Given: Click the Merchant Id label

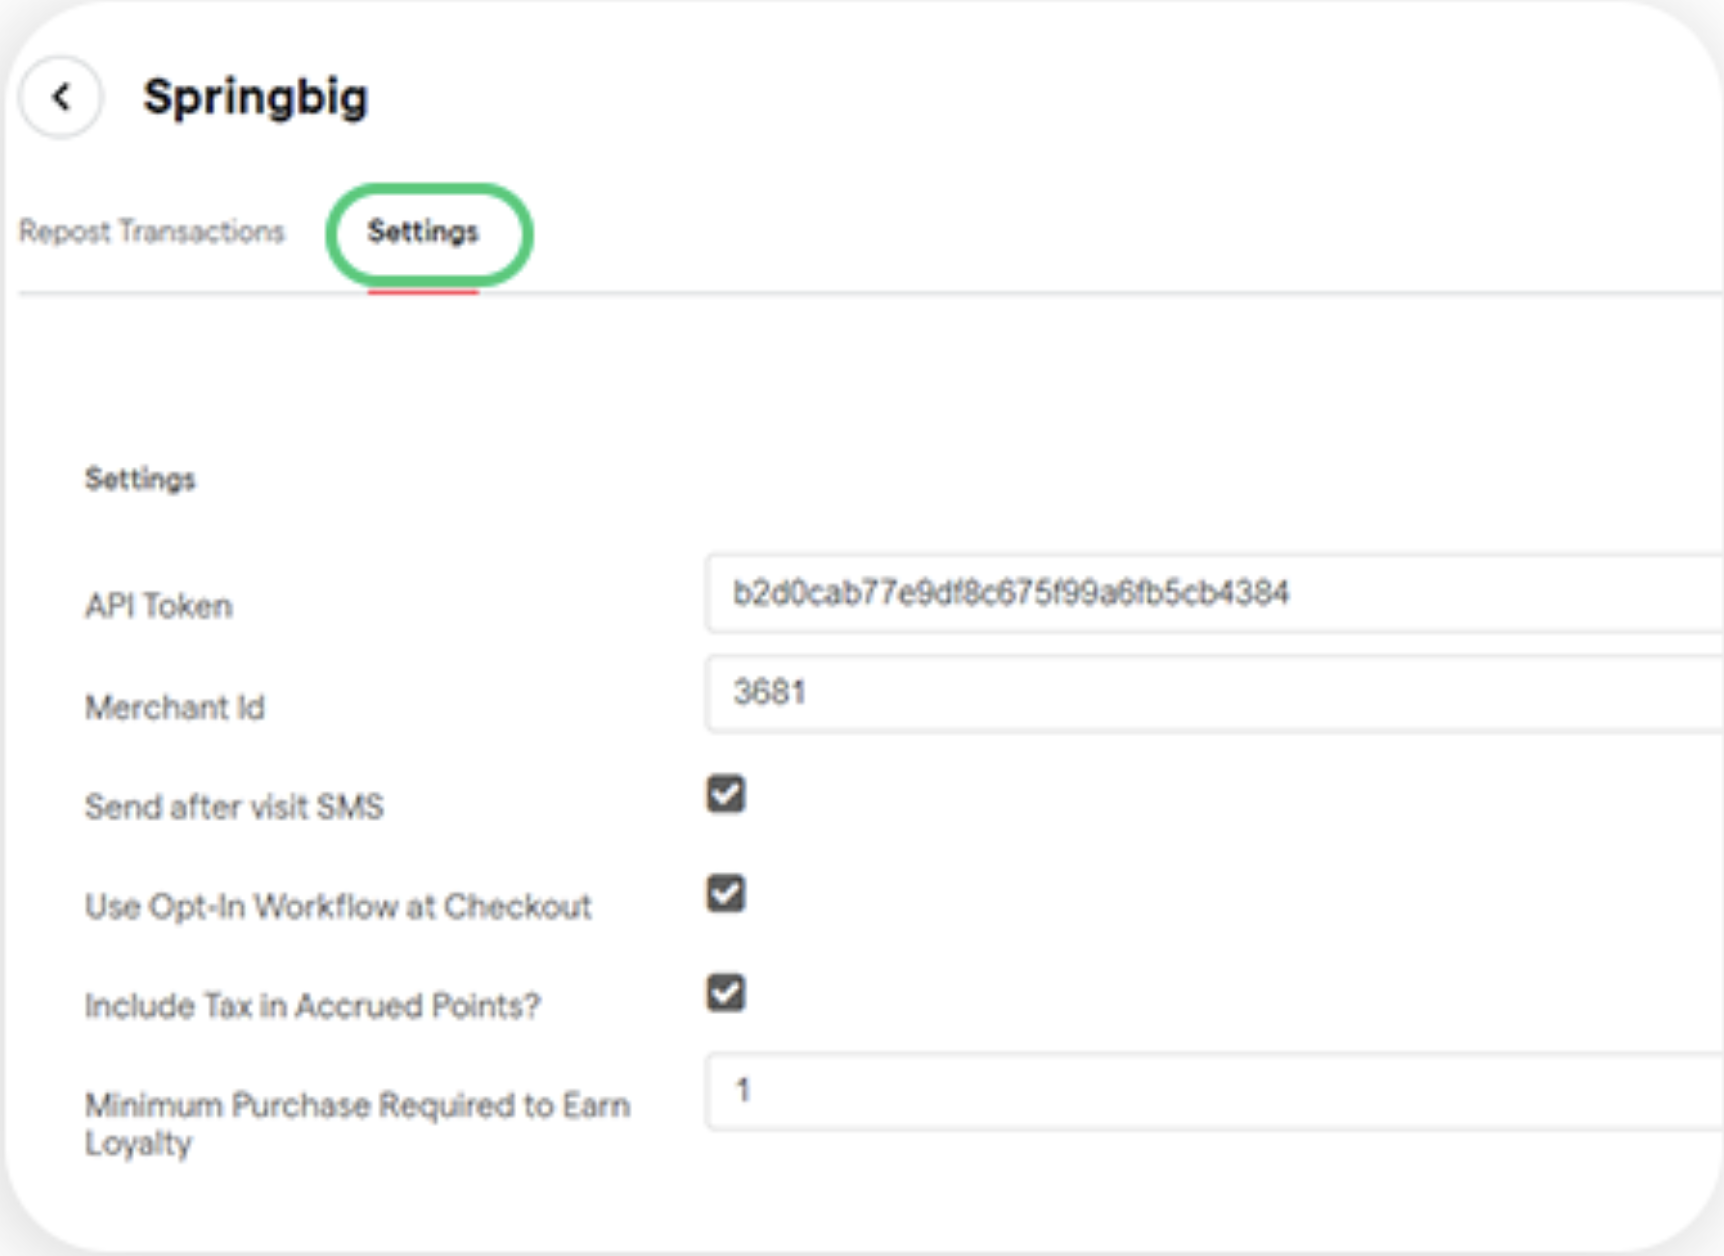Looking at the screenshot, I should click(175, 707).
